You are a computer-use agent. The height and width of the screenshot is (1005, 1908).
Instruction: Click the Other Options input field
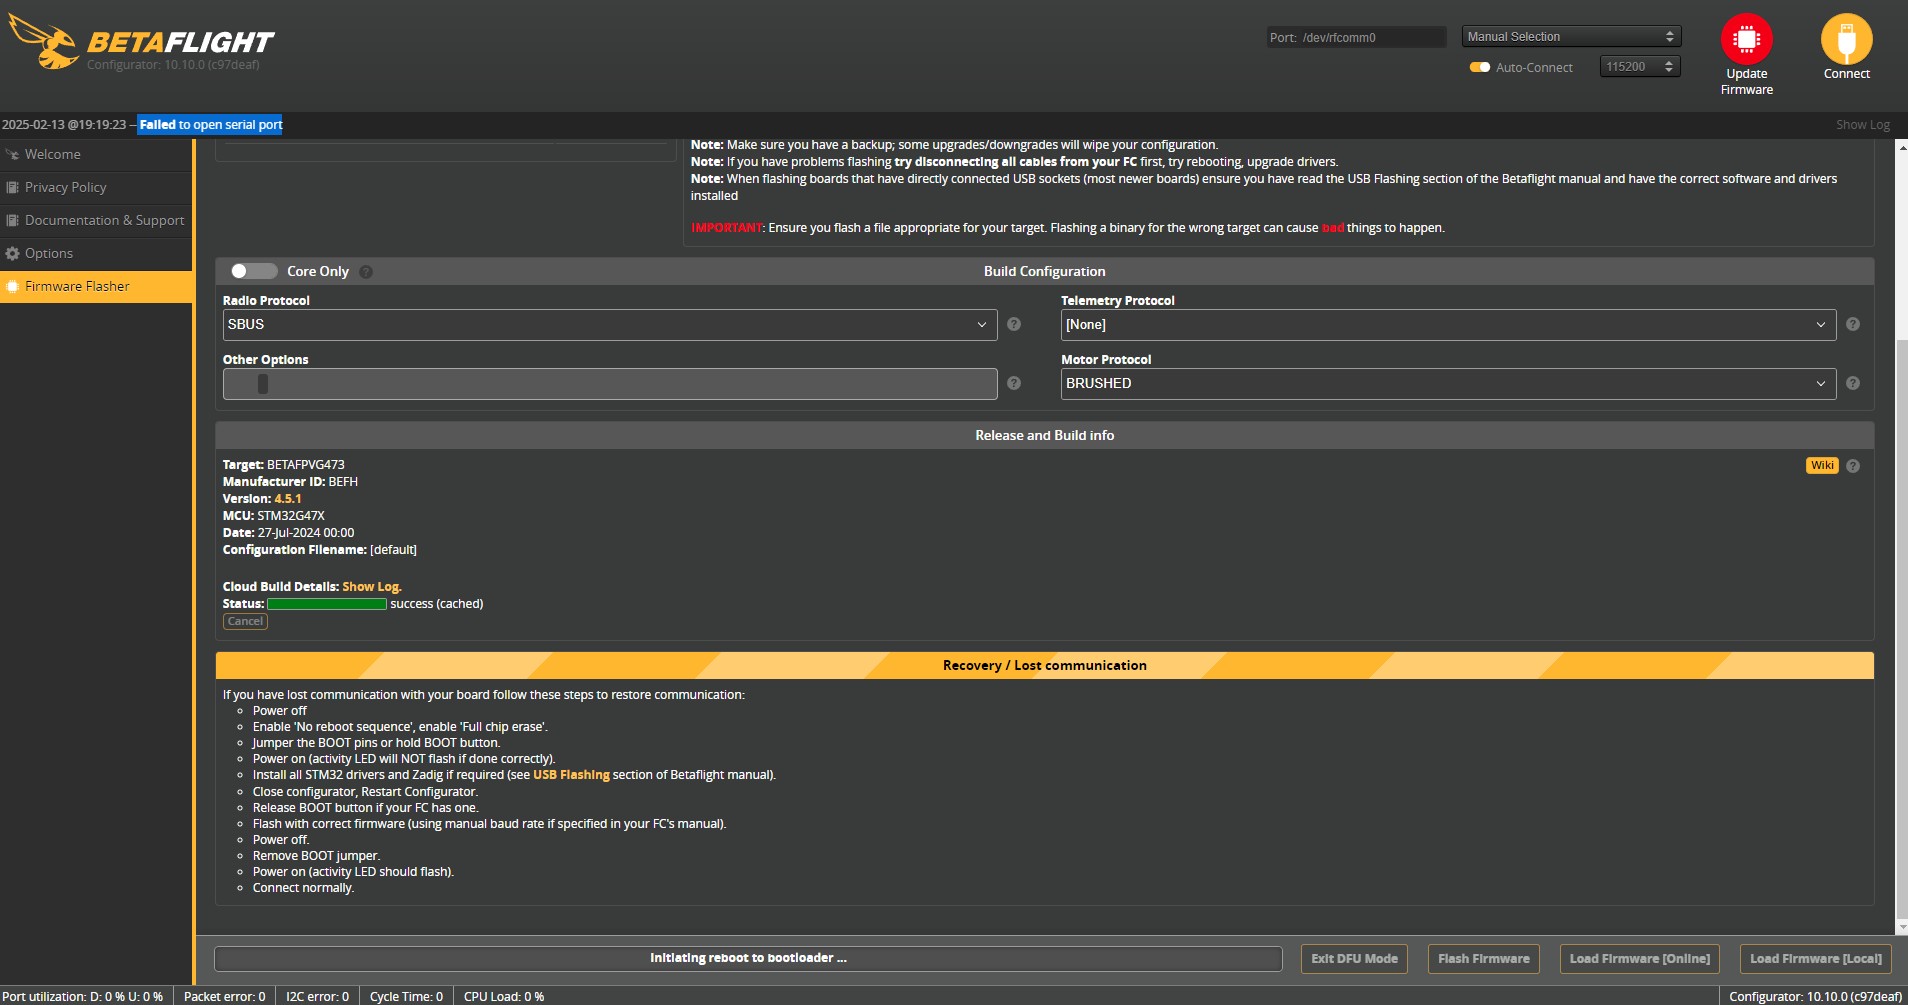[x=610, y=384]
